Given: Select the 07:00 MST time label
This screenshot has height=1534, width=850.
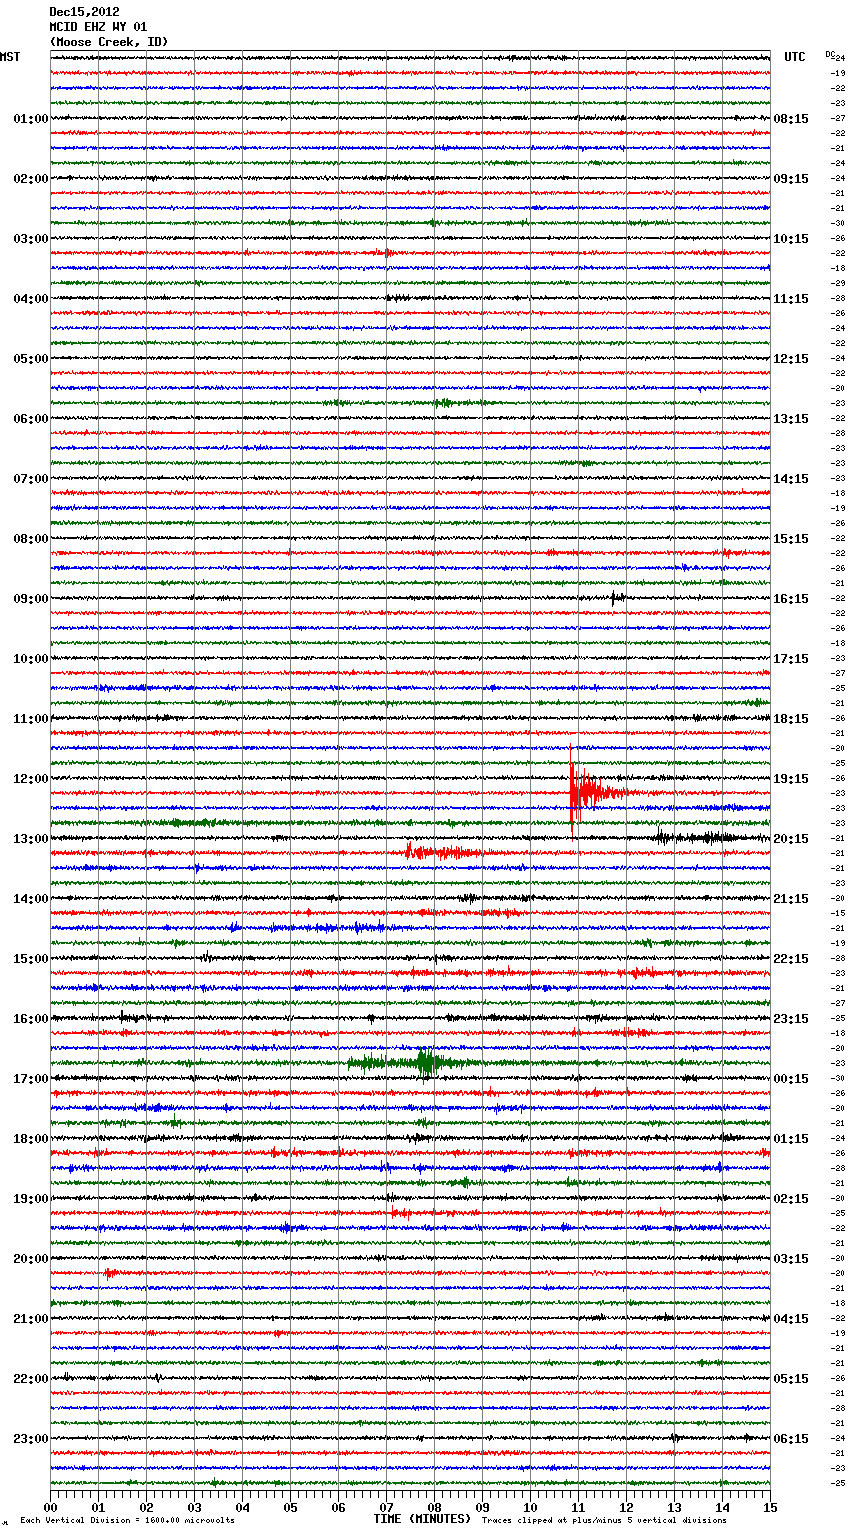Looking at the screenshot, I should pyautogui.click(x=31, y=479).
